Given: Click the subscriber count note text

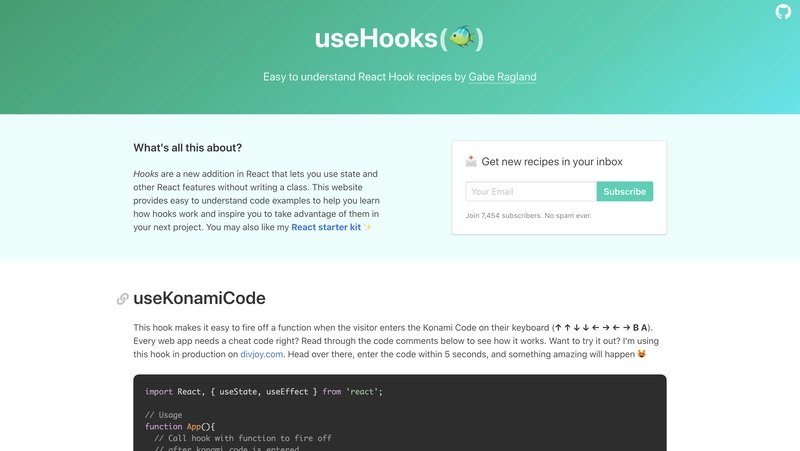Looking at the screenshot, I should 528,215.
